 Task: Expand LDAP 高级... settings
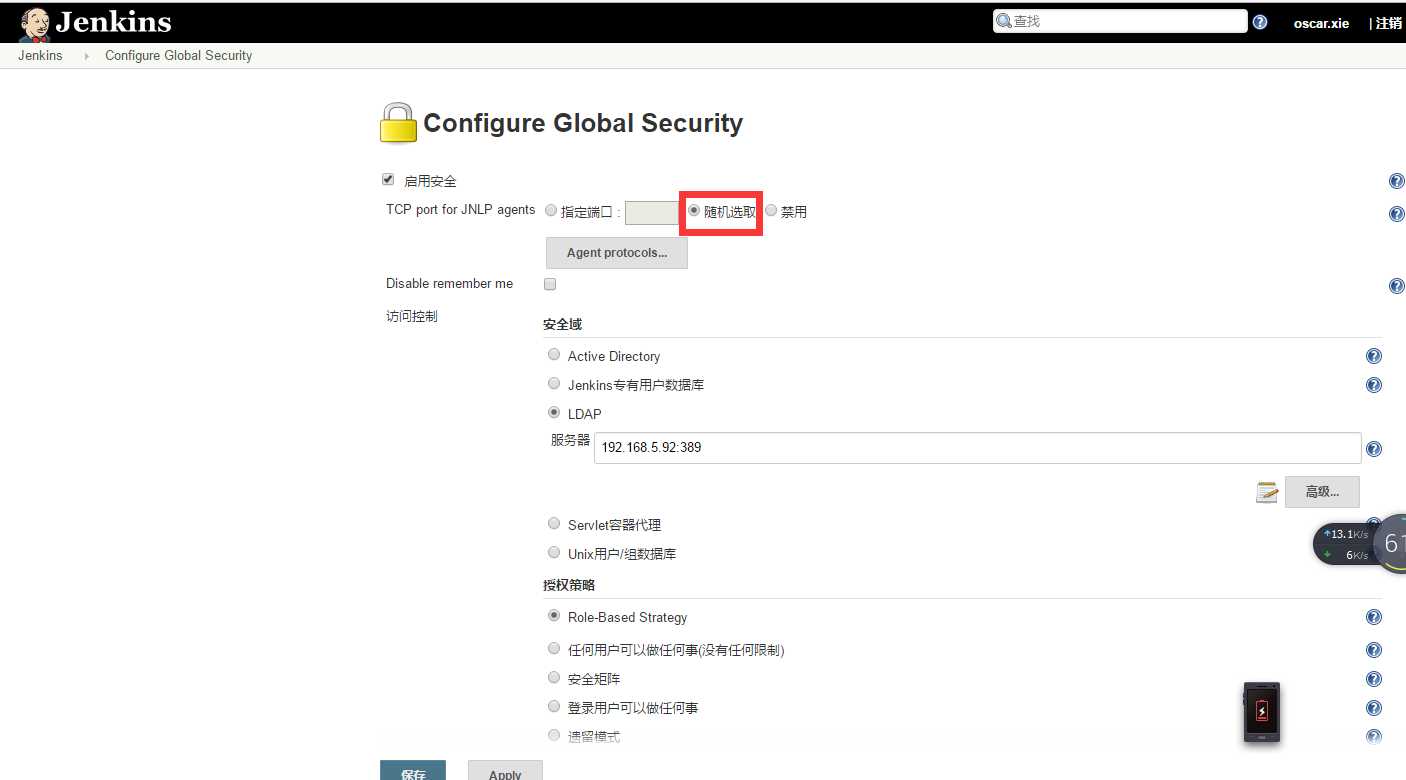click(x=1322, y=492)
